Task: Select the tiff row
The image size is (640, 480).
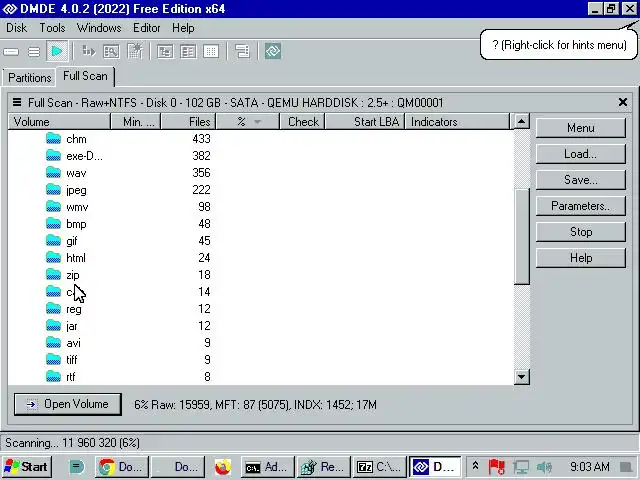Action: [260, 360]
